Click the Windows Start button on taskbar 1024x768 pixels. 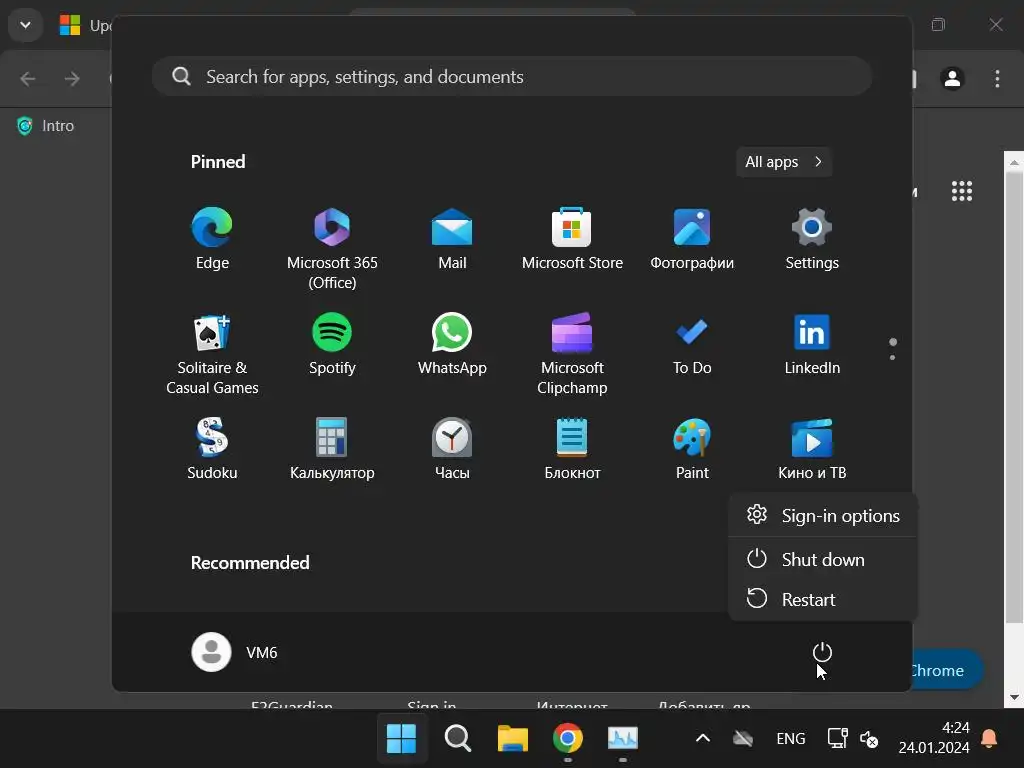point(401,738)
